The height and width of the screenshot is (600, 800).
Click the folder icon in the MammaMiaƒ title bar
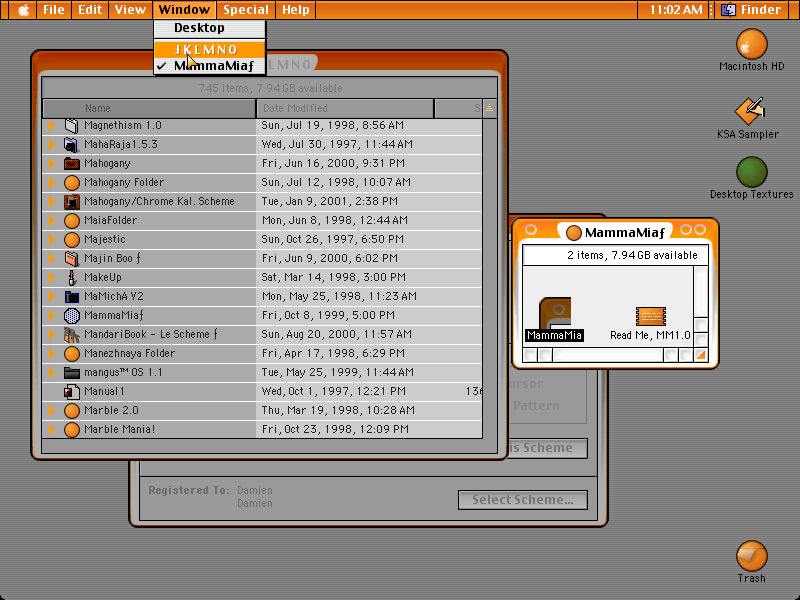click(x=573, y=233)
